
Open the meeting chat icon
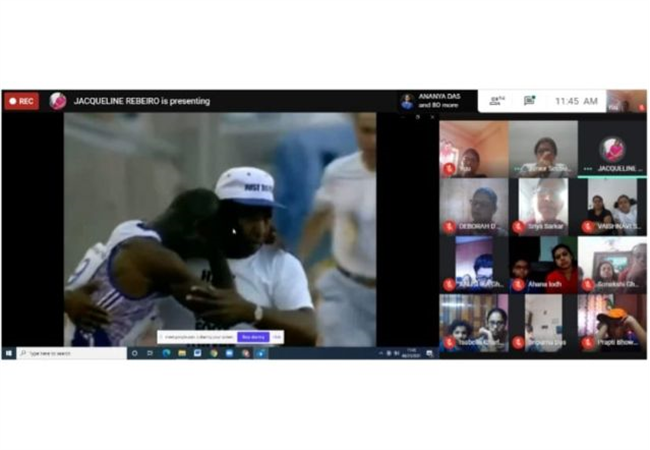[529, 101]
